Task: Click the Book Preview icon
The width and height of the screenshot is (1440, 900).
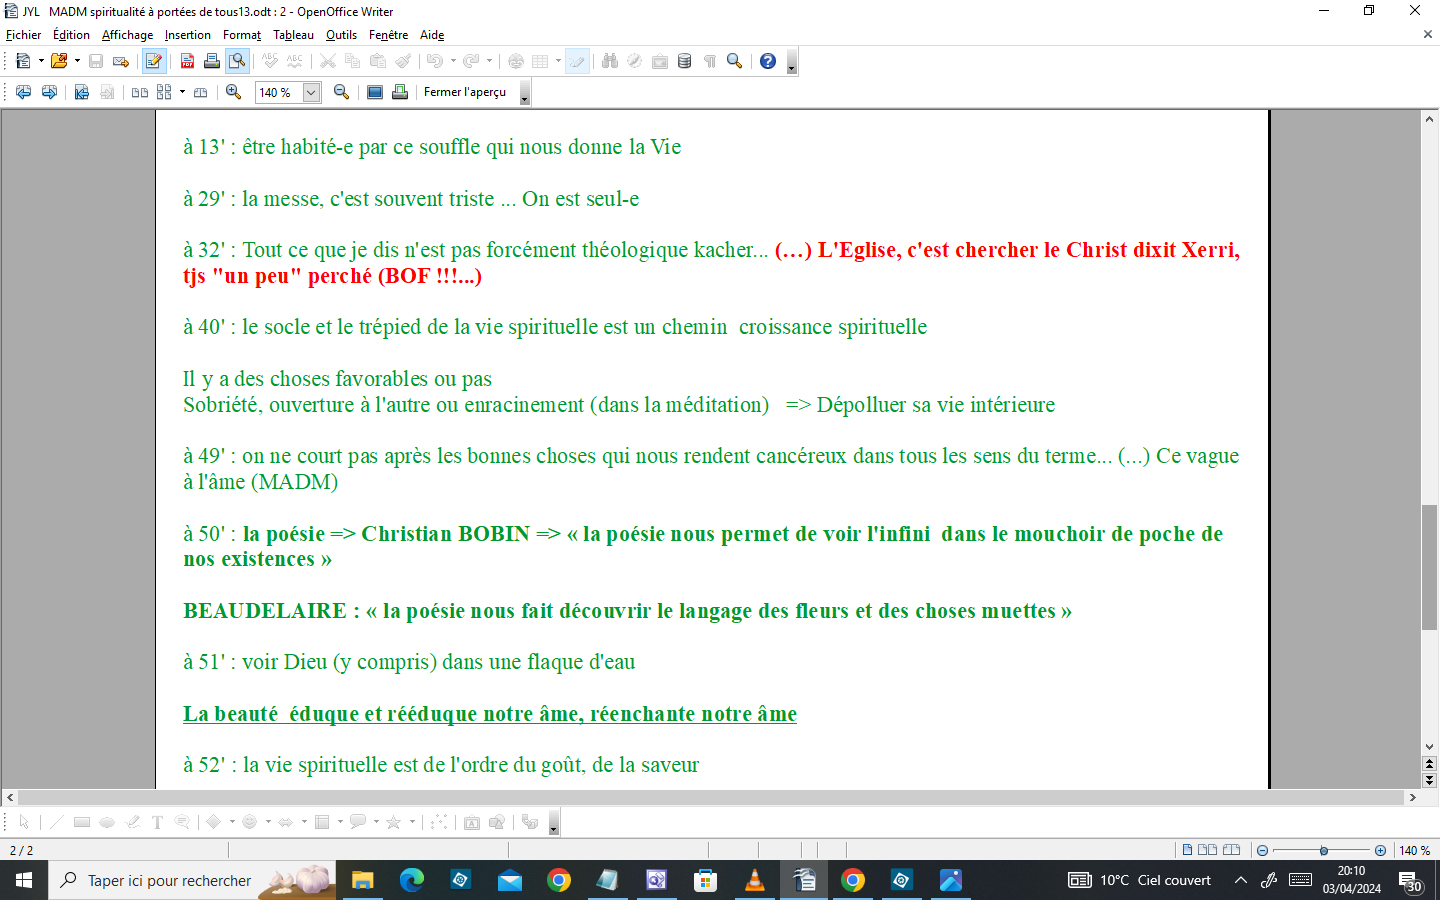Action: (x=200, y=92)
